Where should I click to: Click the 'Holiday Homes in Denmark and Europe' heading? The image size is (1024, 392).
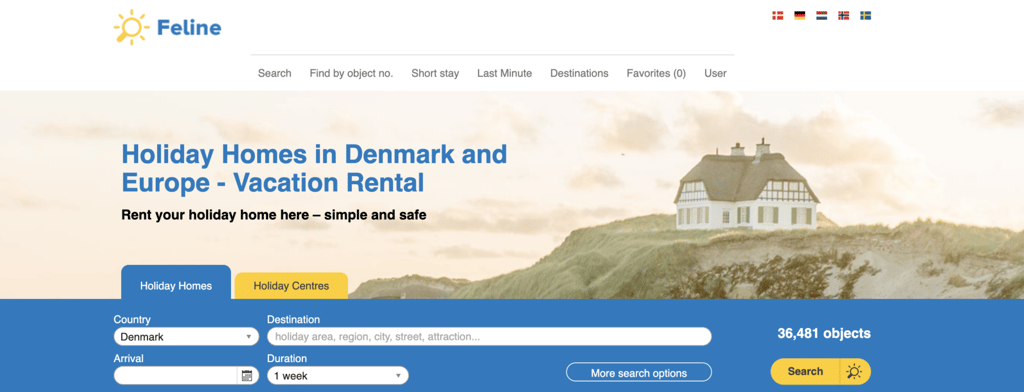314,168
